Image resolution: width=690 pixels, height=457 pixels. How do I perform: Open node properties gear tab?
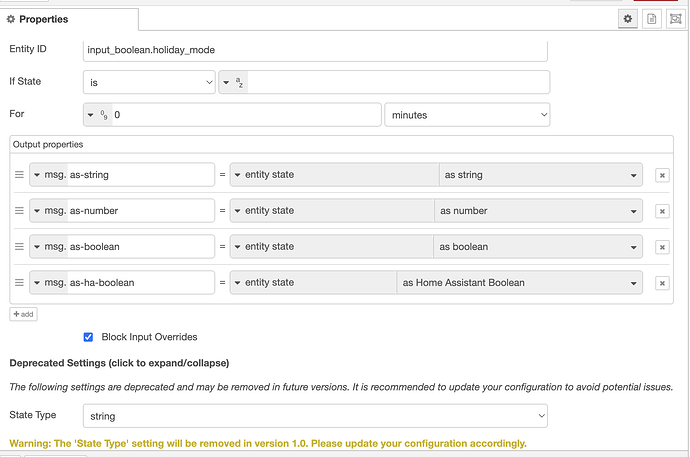(x=628, y=19)
